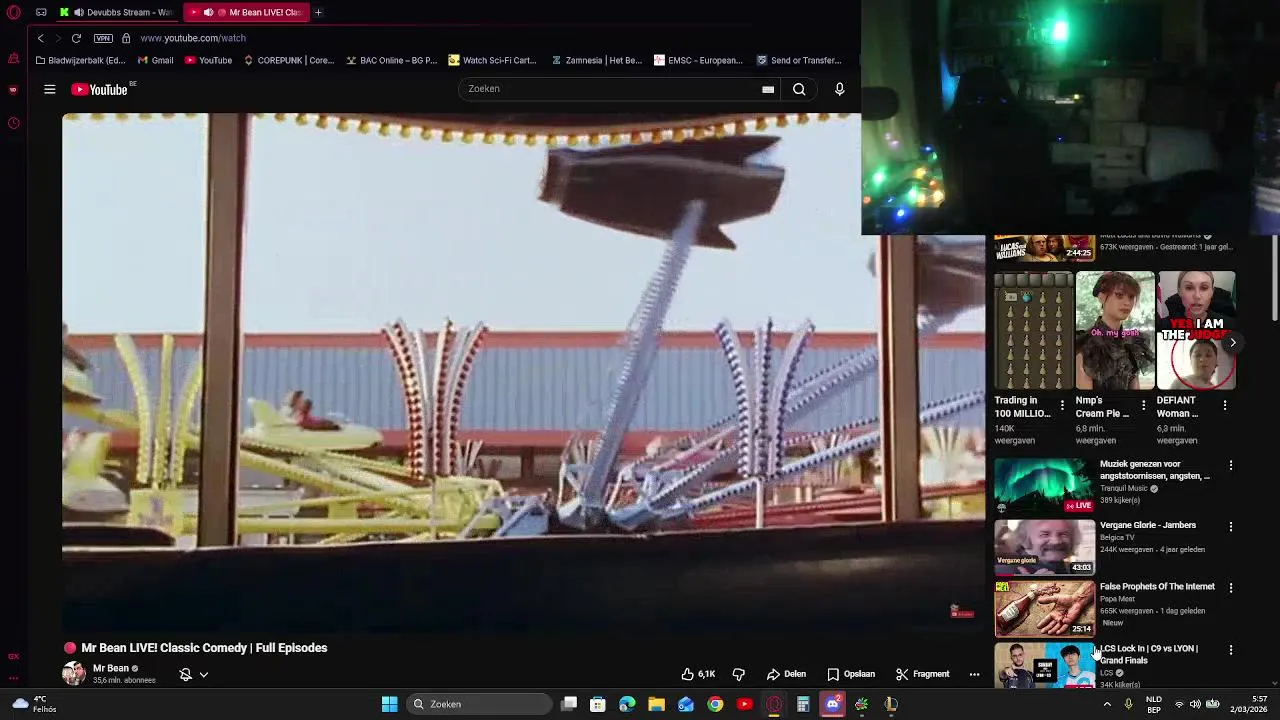Launch Microsoft Edge from taskbar
This screenshot has height=720, width=1280.
[627, 704]
